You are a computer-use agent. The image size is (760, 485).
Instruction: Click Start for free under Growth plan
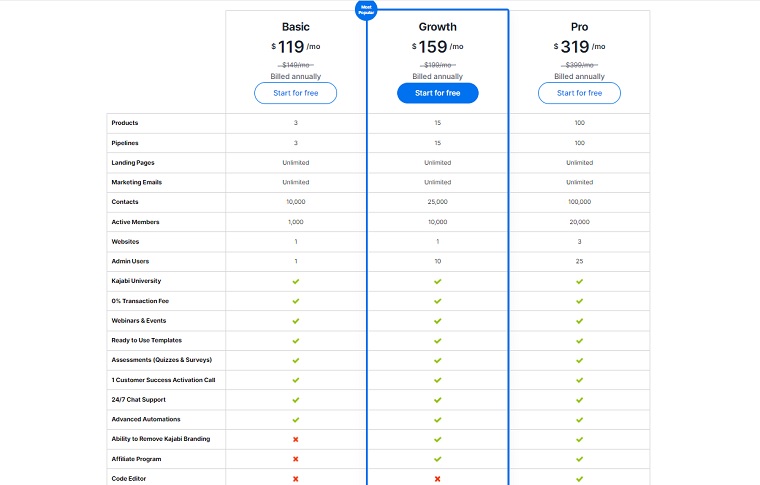[x=437, y=93]
